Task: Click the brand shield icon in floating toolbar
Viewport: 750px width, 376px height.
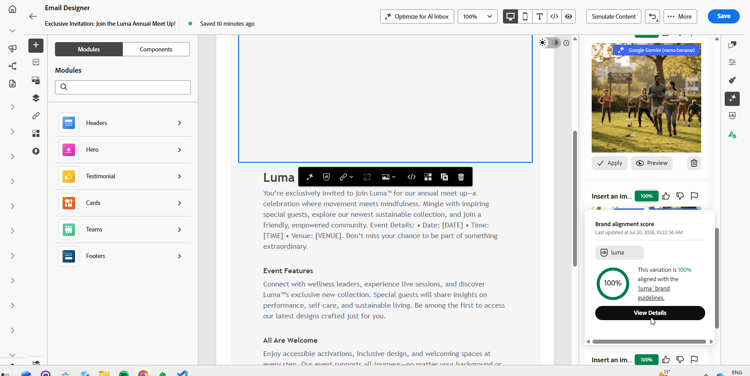Action: coord(326,177)
